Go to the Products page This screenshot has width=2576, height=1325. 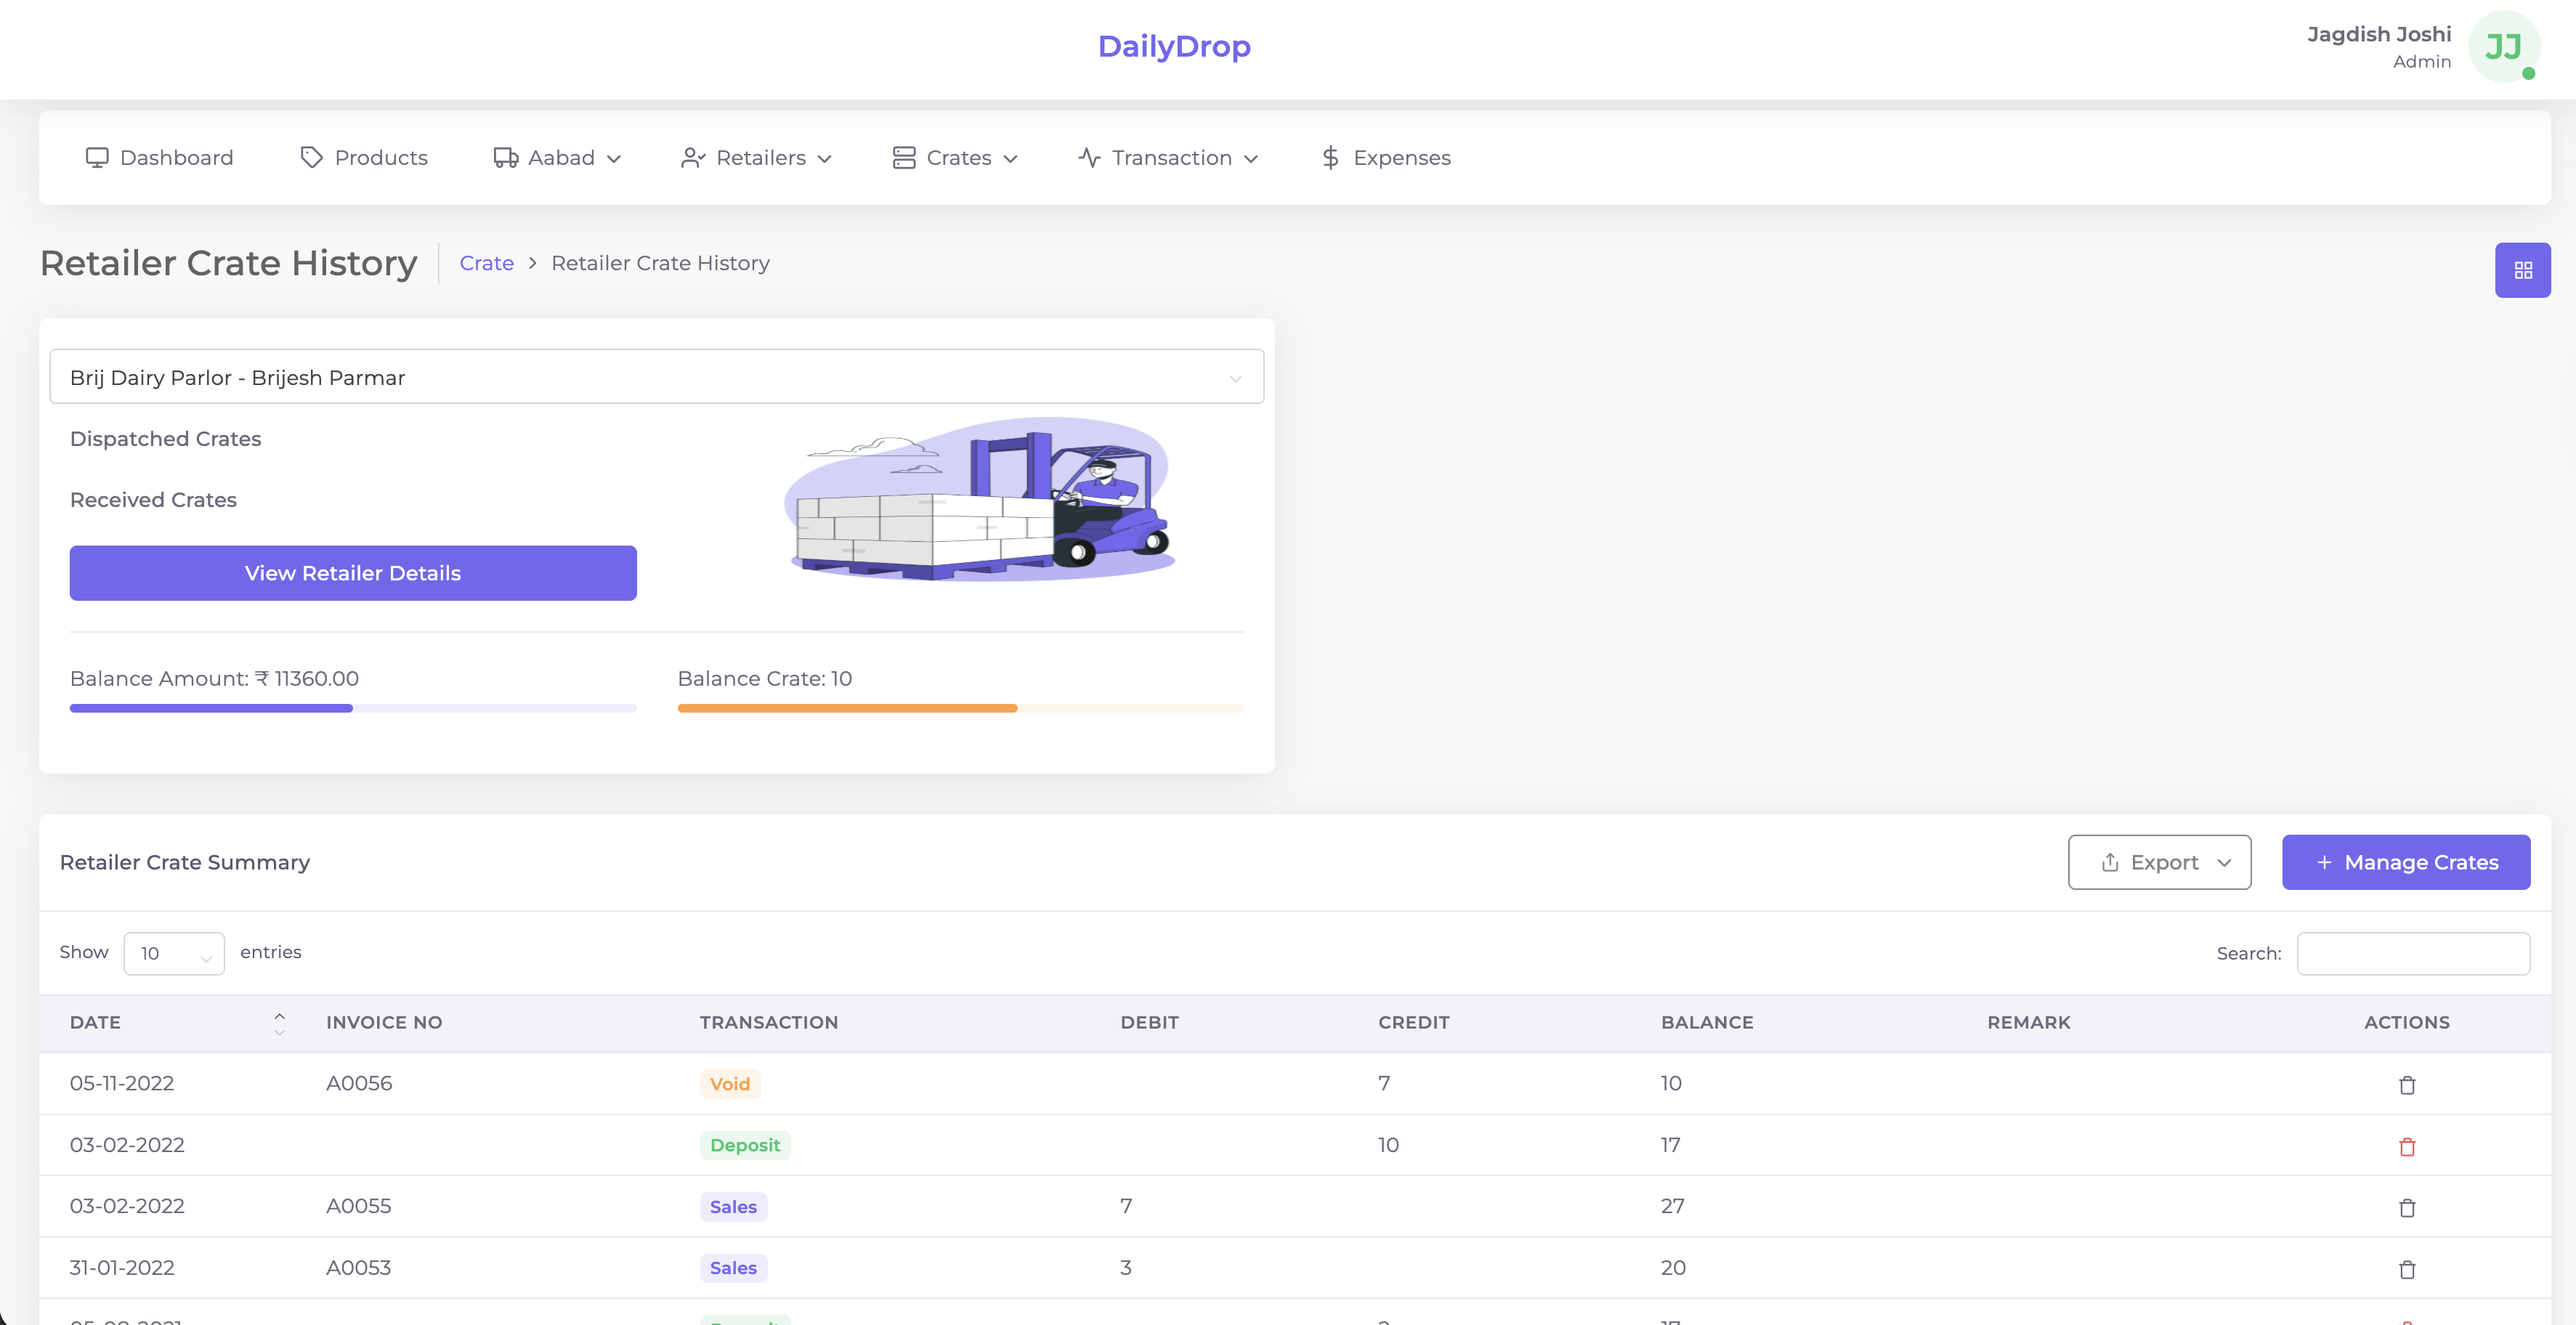click(x=364, y=158)
